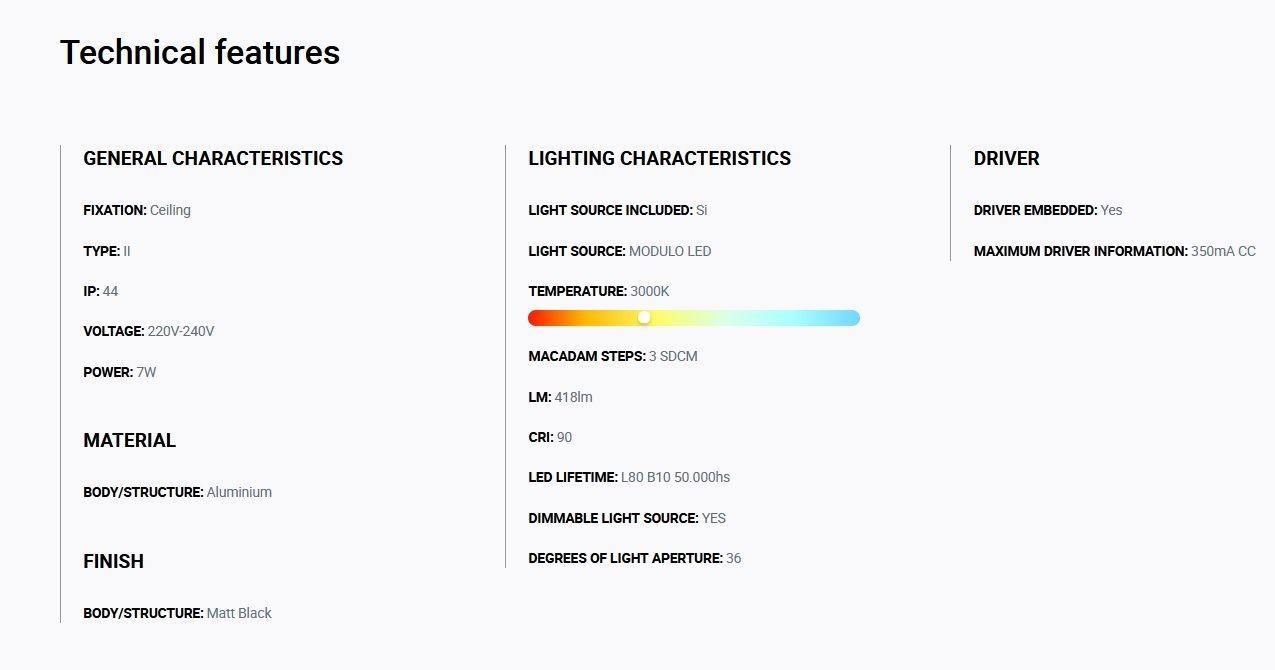Image resolution: width=1275 pixels, height=670 pixels.
Task: Click the DRIVER section heading
Action: click(1006, 158)
